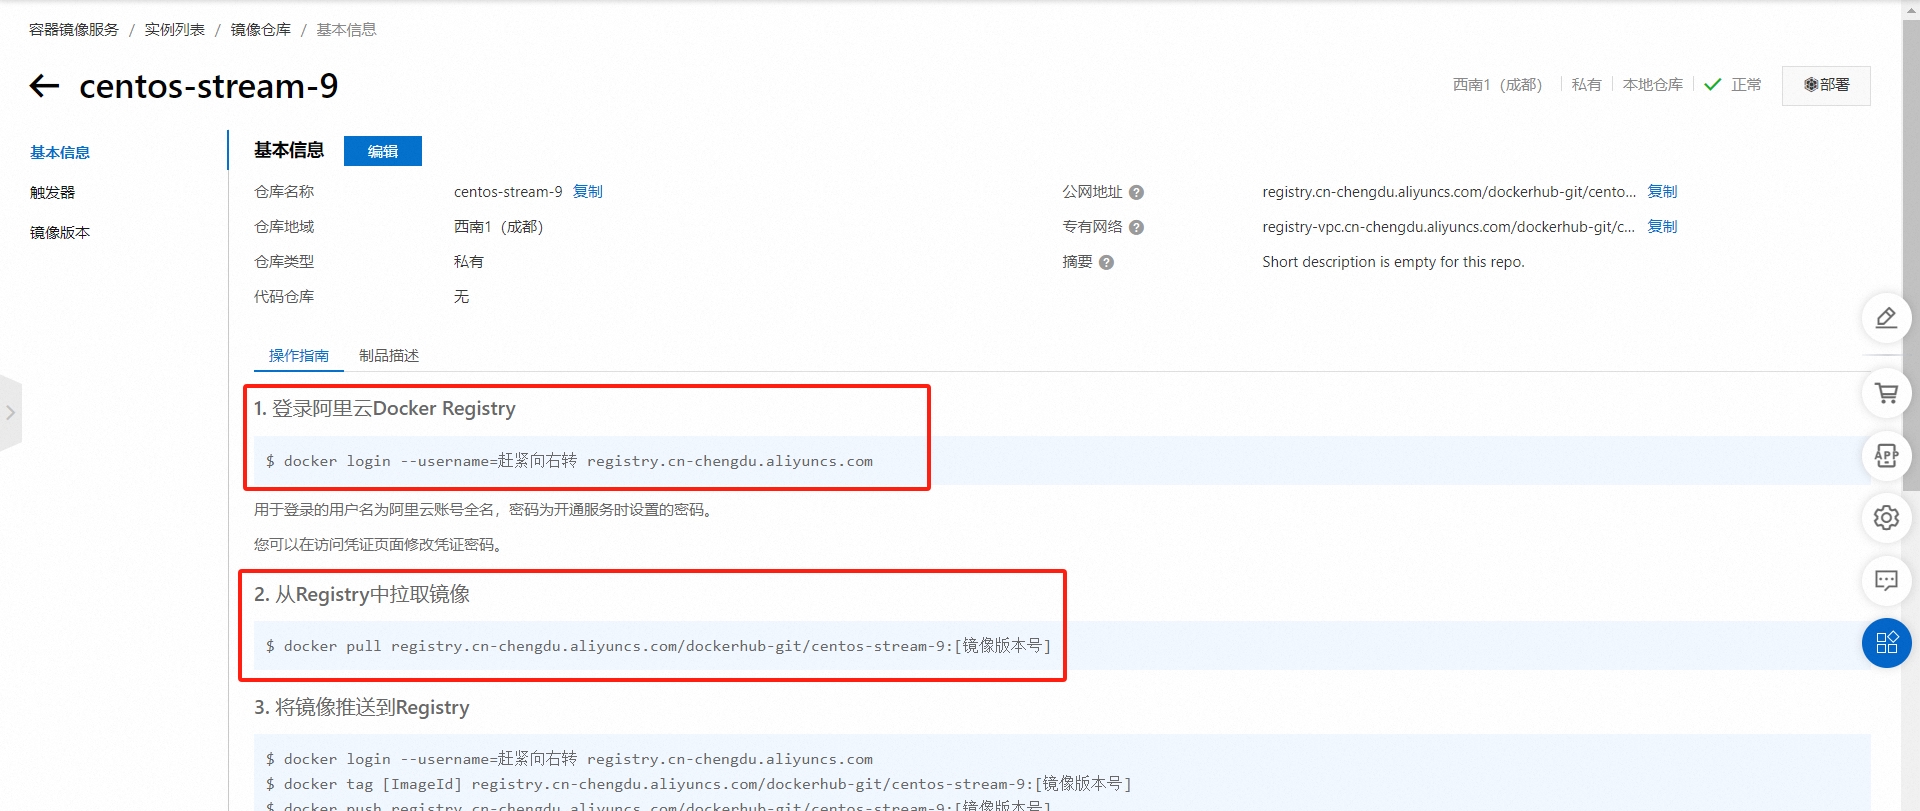Switch to the 制品描述 tab
Image resolution: width=1920 pixels, height=811 pixels.
pos(389,356)
